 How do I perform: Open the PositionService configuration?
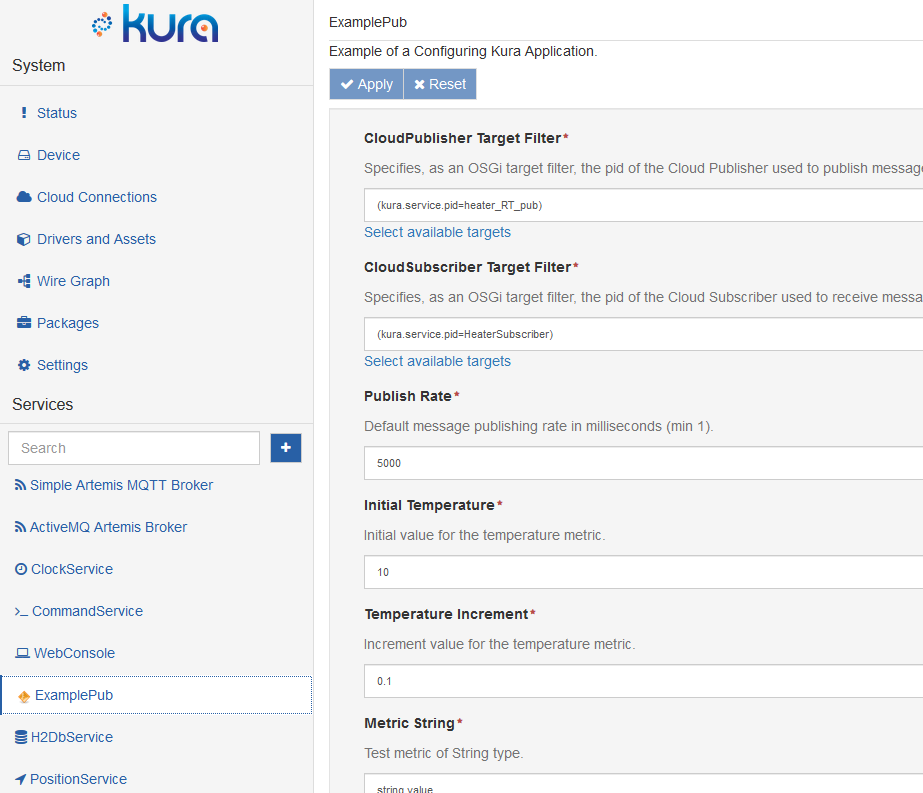tap(78, 779)
